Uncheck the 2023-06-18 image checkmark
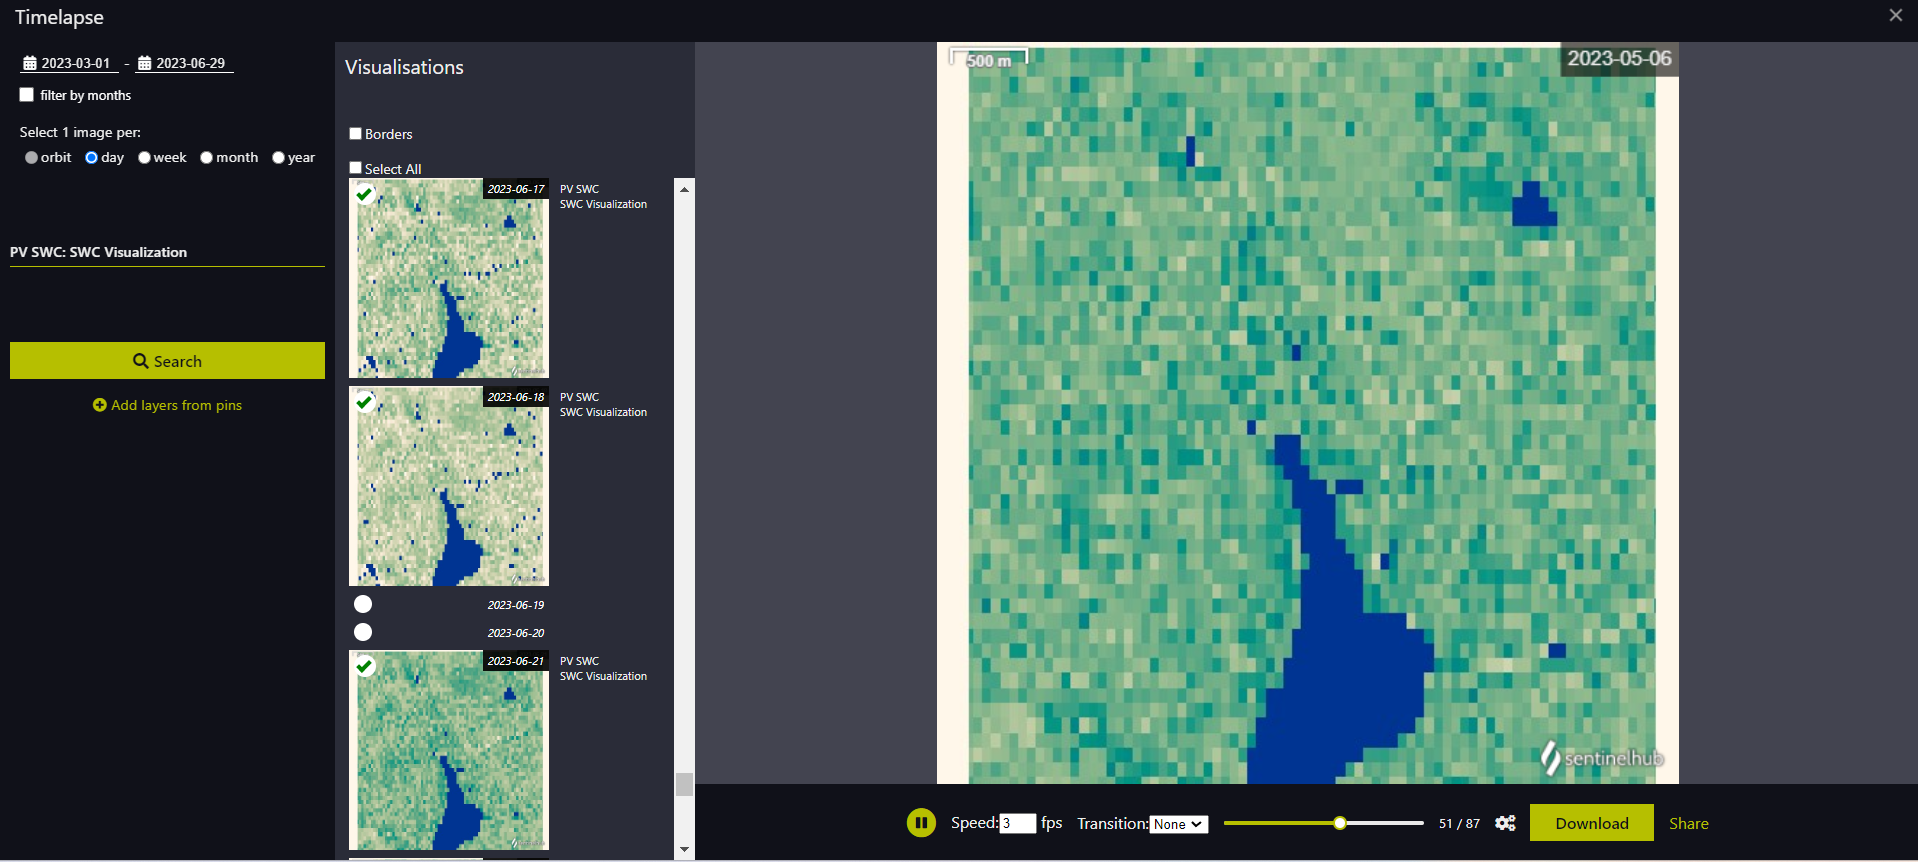Screen dimensions: 1918x862 (365, 402)
